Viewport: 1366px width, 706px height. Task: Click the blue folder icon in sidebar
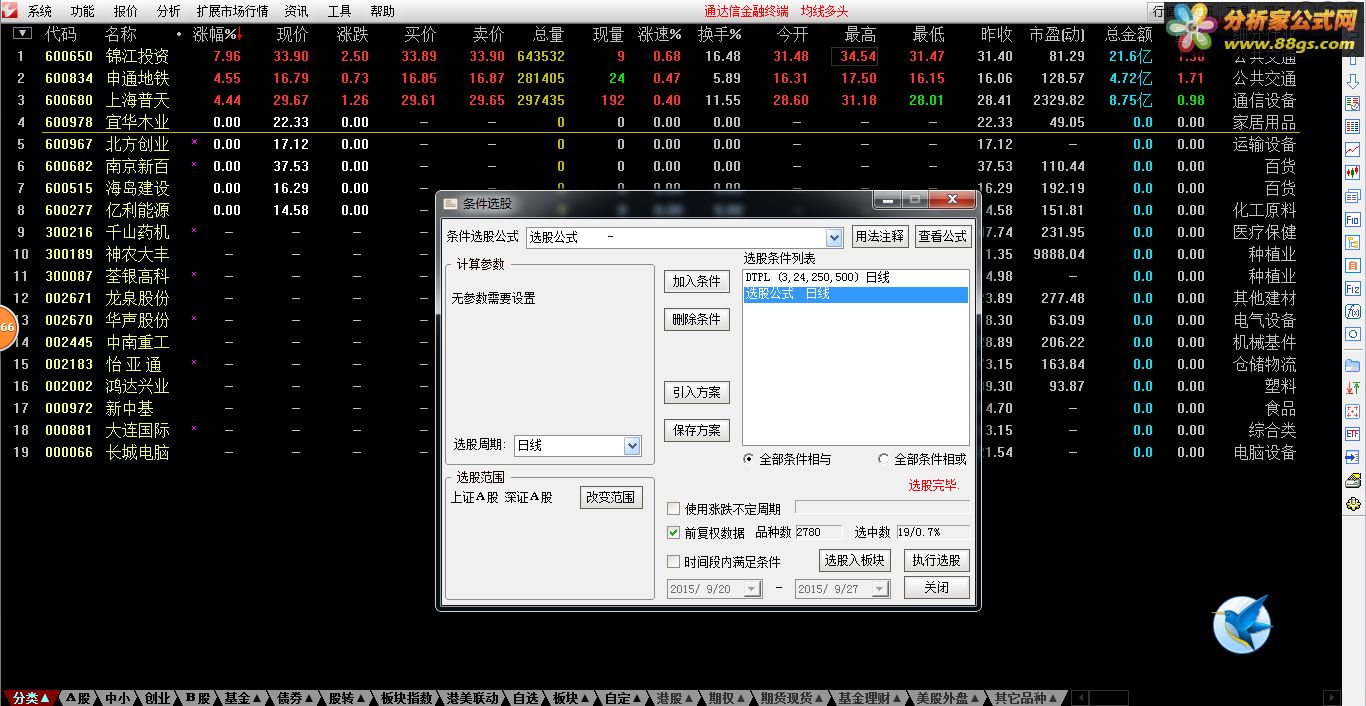pyautogui.click(x=1353, y=365)
